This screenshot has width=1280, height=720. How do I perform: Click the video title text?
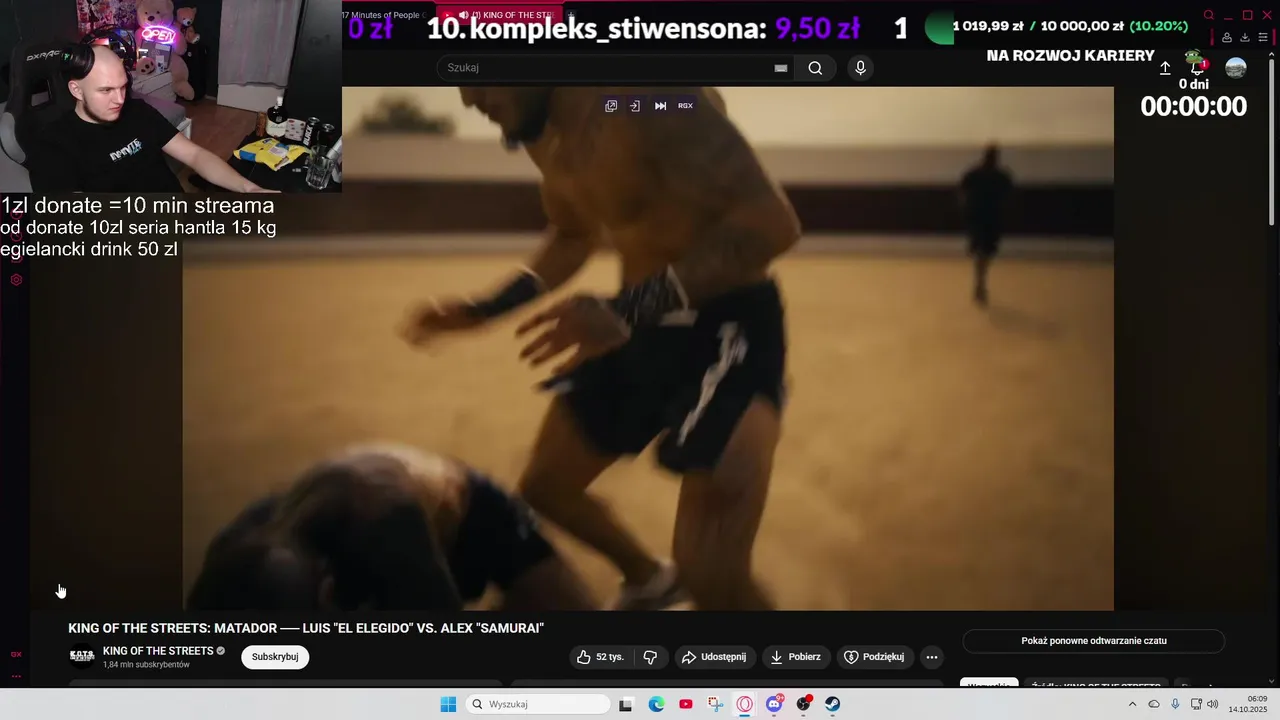tap(306, 628)
